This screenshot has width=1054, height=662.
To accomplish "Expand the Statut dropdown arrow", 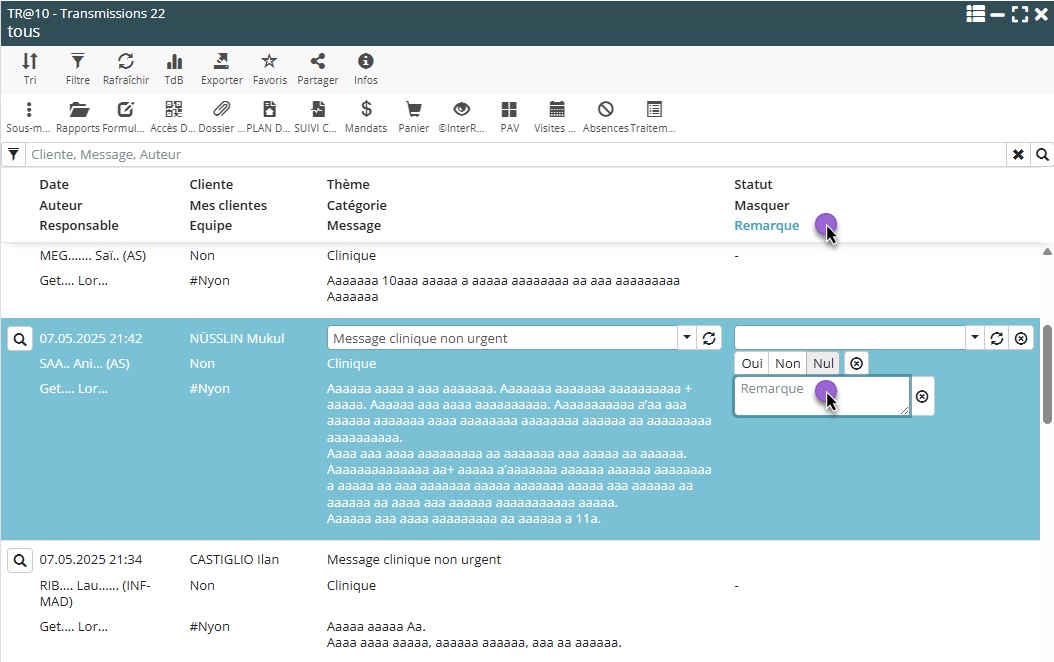I will (975, 338).
